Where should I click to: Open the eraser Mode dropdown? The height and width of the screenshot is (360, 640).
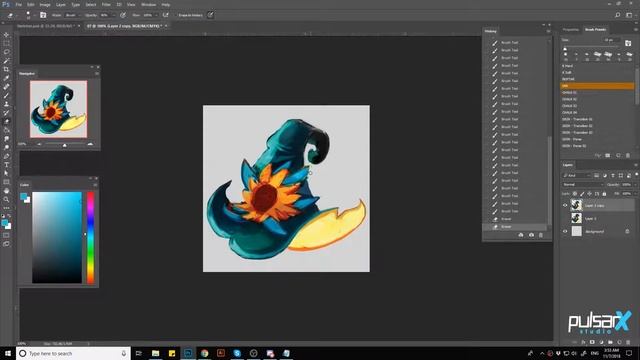click(72, 15)
